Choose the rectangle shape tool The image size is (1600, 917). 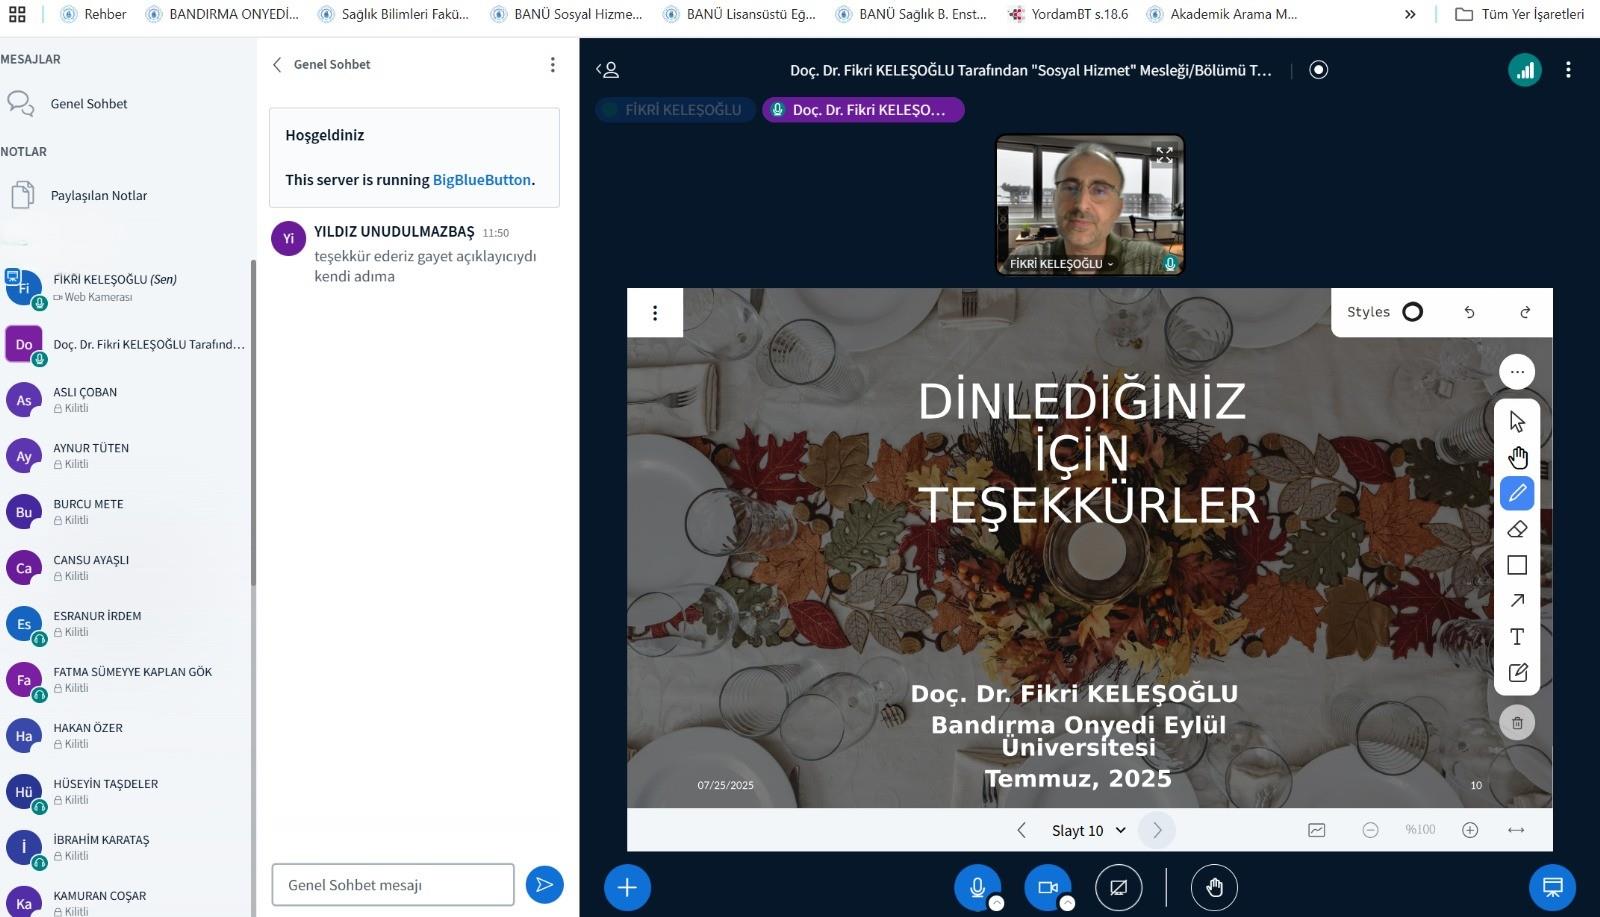click(x=1517, y=565)
